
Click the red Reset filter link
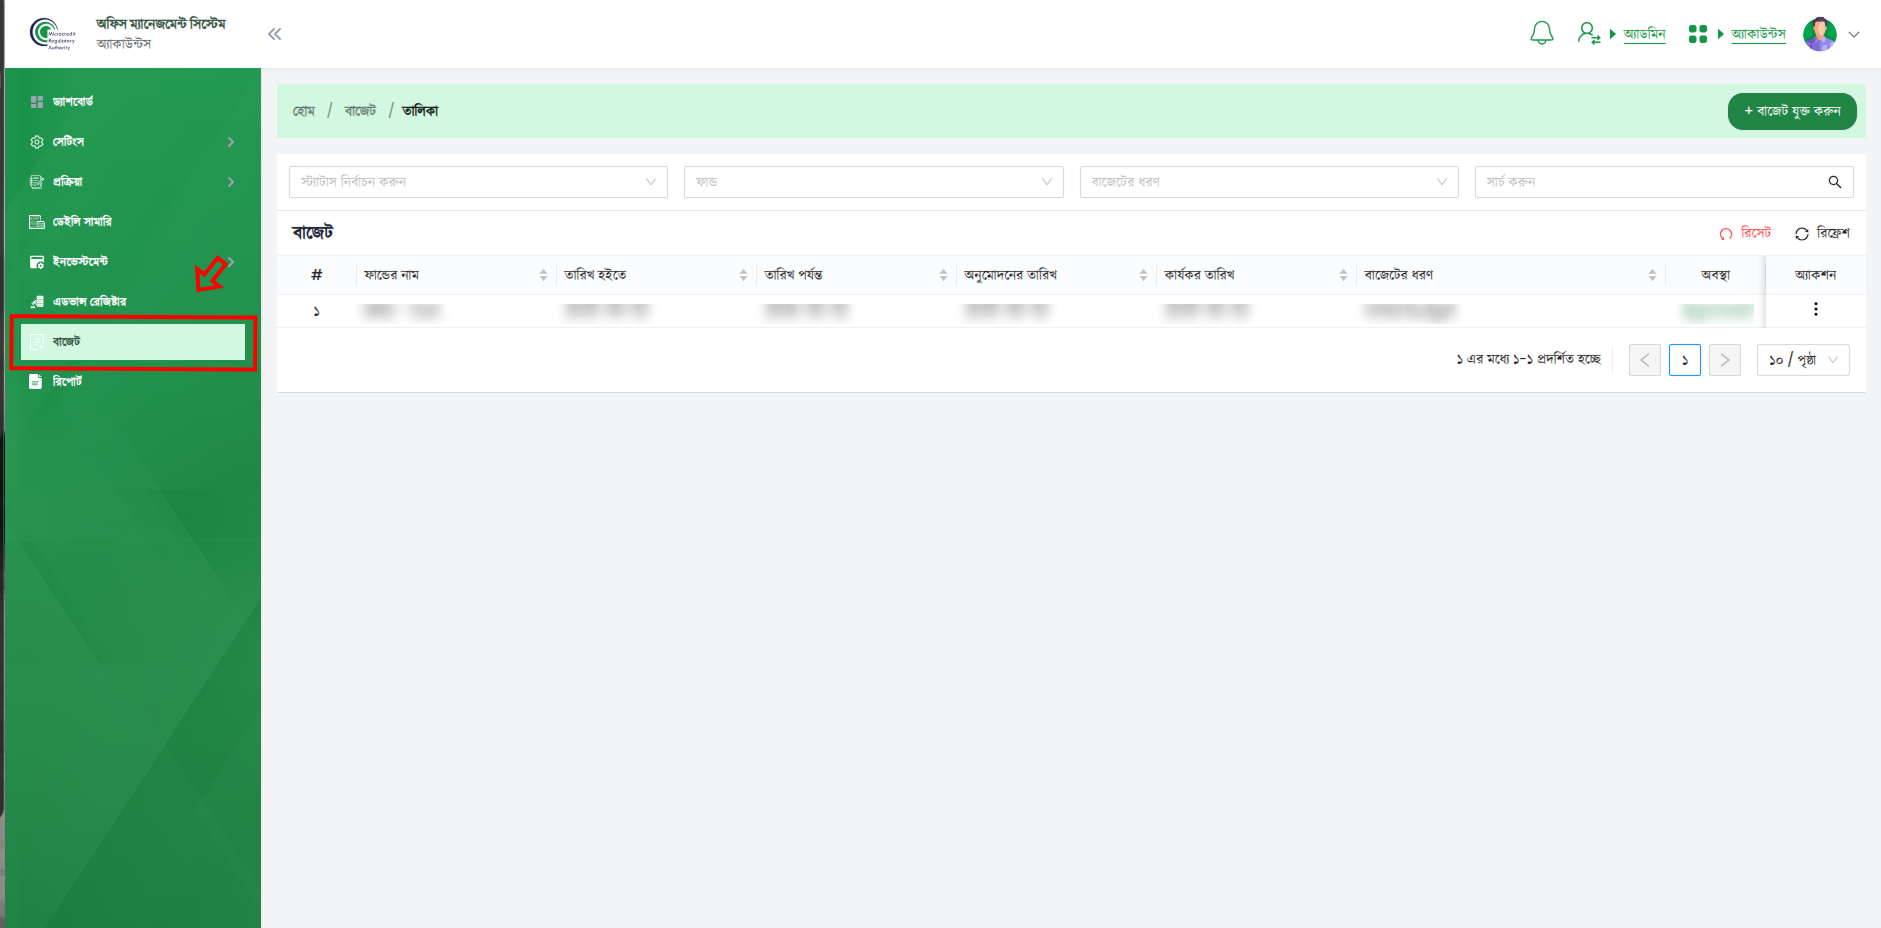click(x=1745, y=233)
